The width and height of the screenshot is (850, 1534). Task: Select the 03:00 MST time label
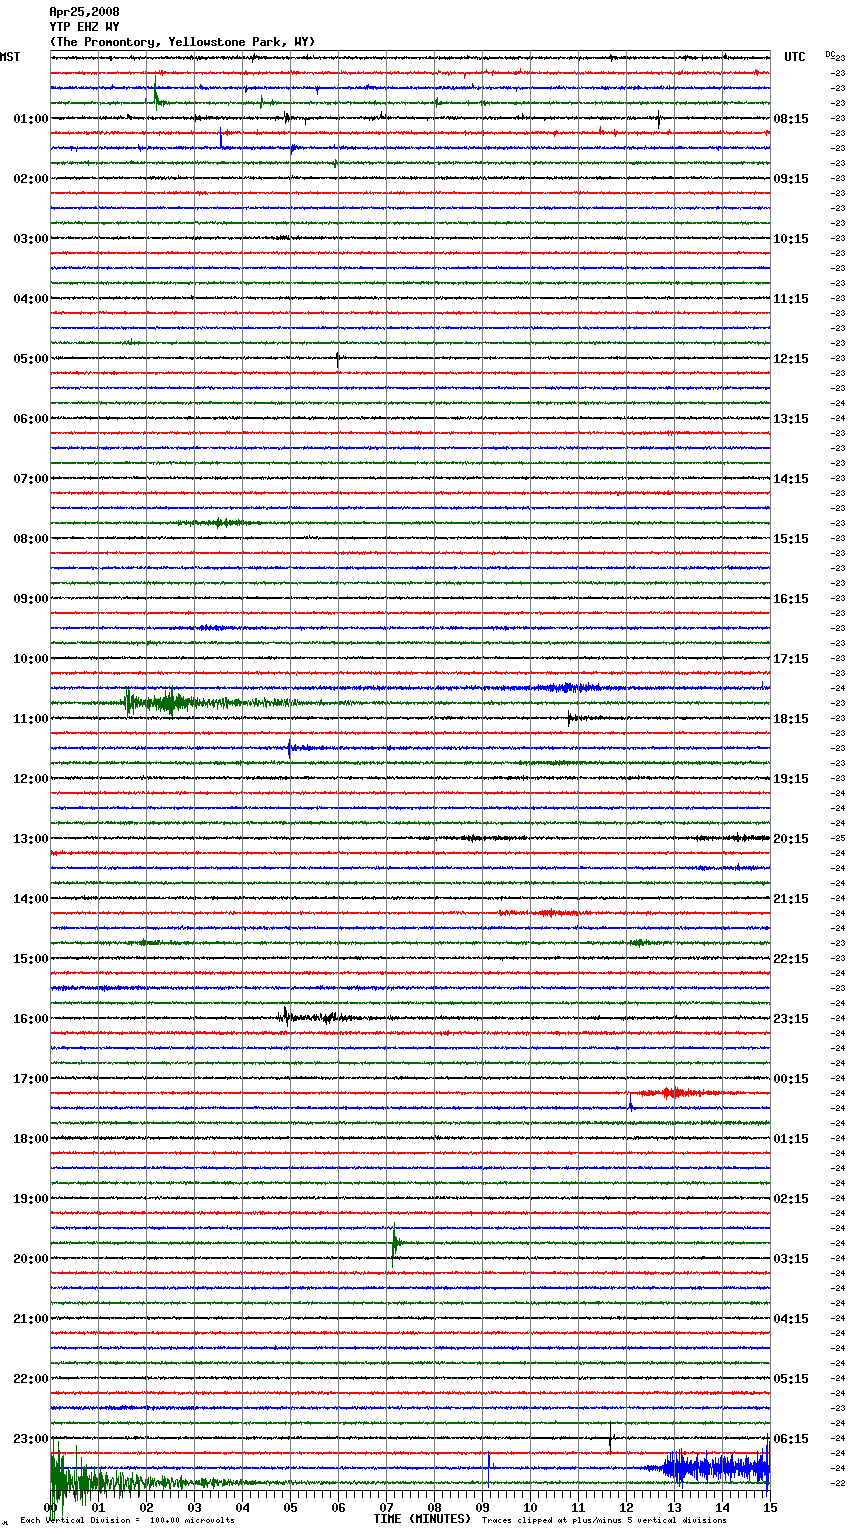click(x=30, y=239)
